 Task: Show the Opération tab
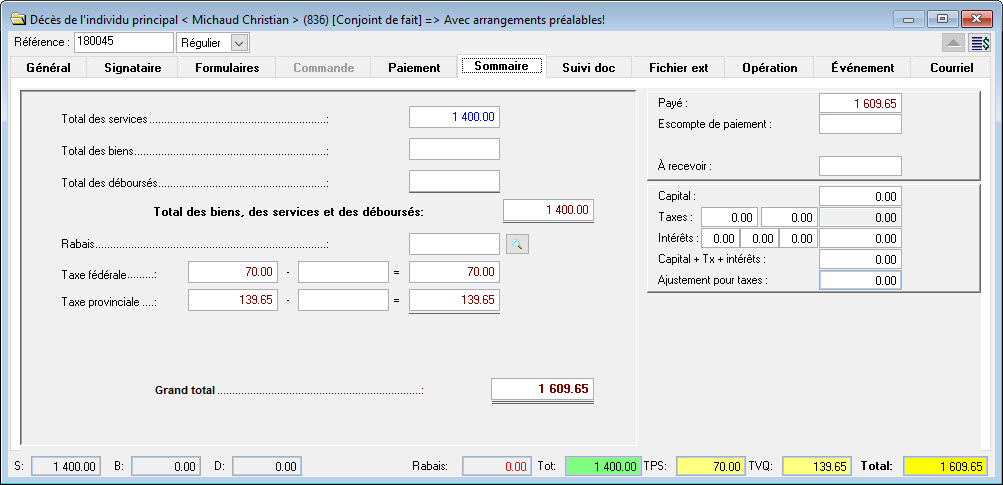(x=769, y=68)
